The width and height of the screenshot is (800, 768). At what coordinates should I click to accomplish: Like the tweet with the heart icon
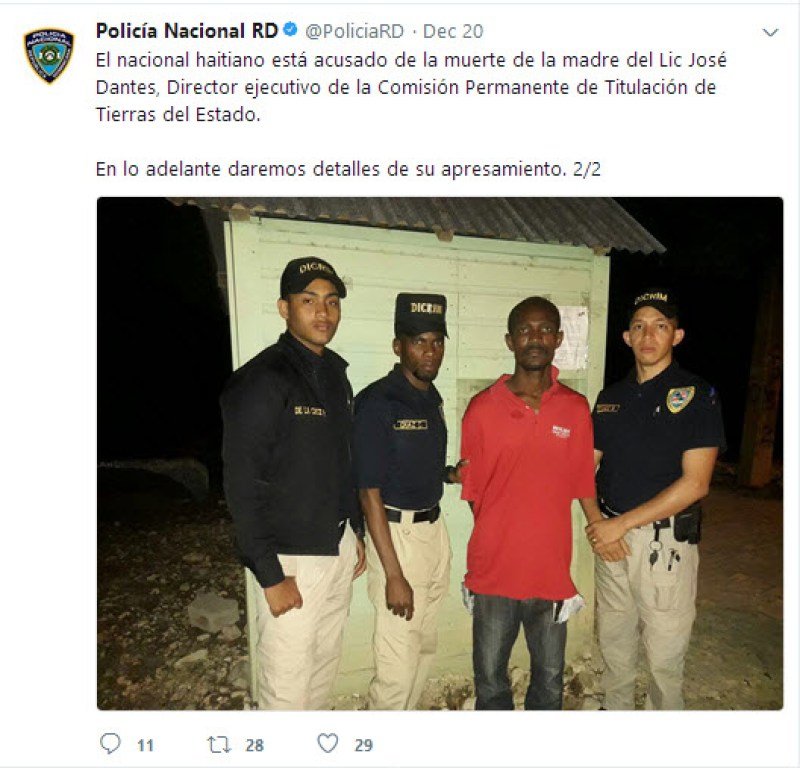tap(328, 744)
